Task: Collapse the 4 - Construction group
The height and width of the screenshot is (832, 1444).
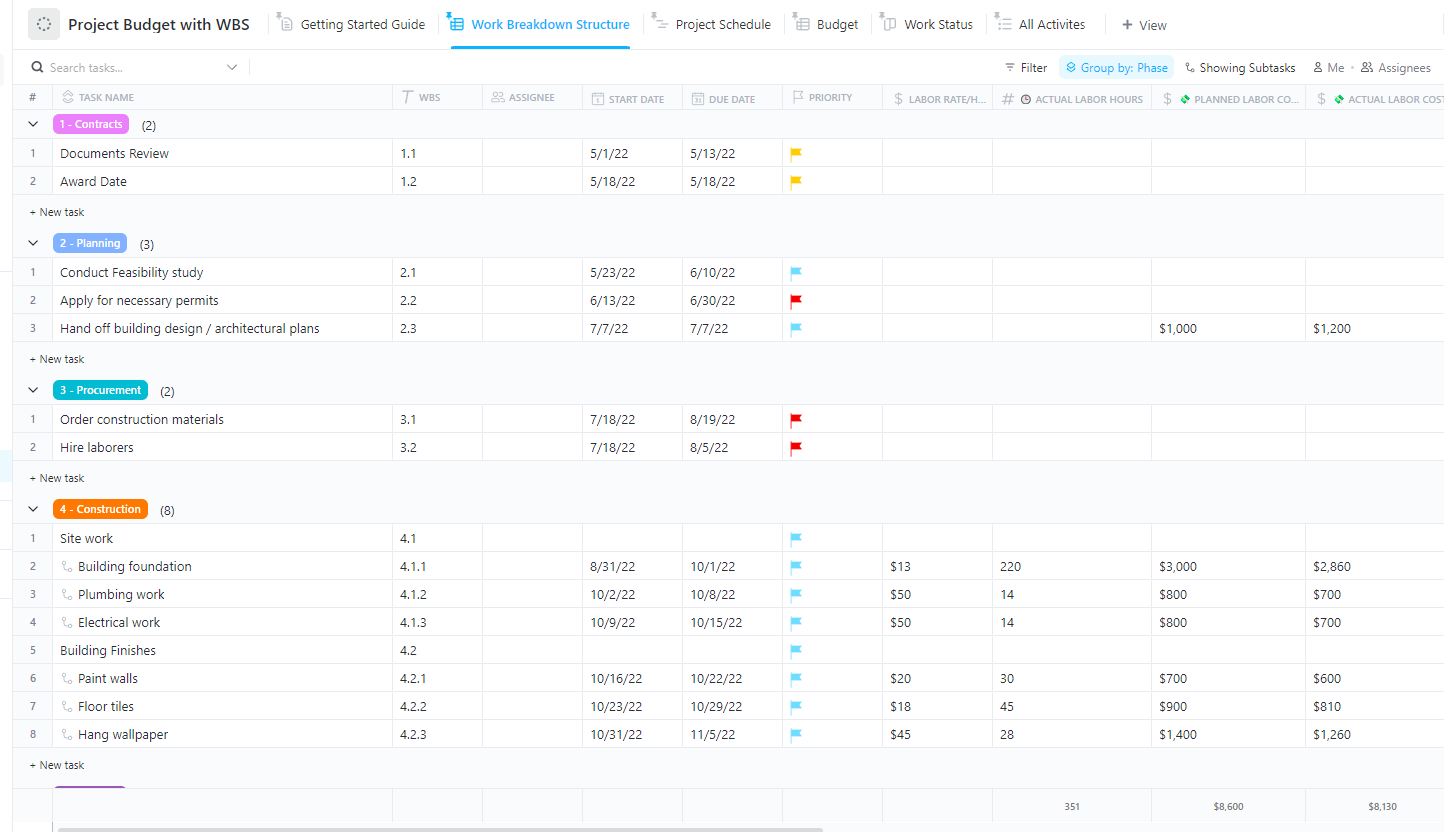Action: pos(32,509)
